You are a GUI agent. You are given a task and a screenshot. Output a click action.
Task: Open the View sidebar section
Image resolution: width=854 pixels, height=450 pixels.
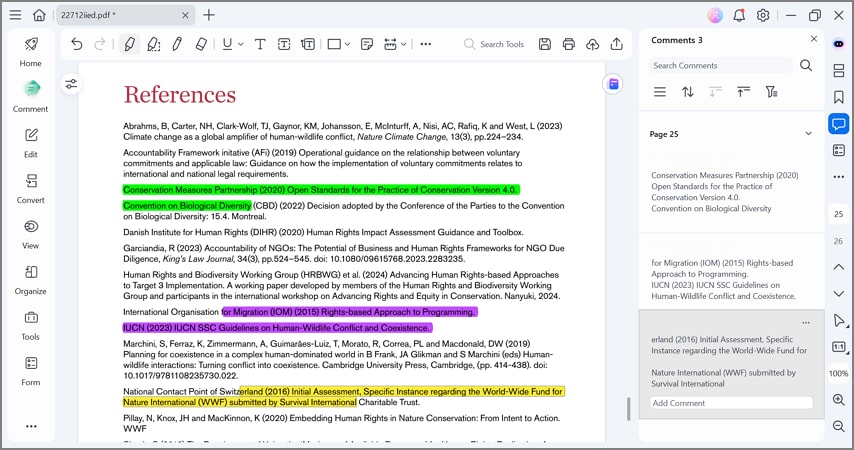click(30, 234)
